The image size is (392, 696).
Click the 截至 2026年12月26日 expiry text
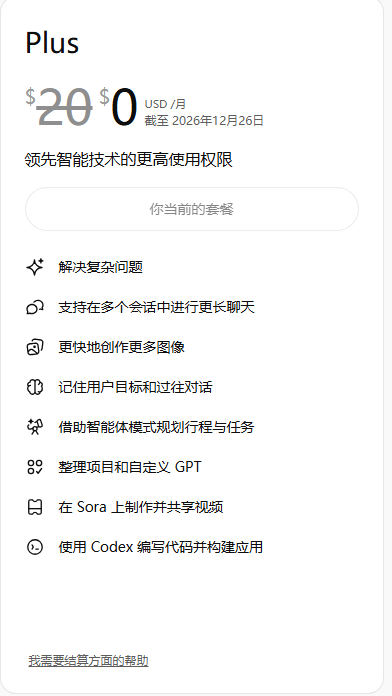[x=204, y=120]
